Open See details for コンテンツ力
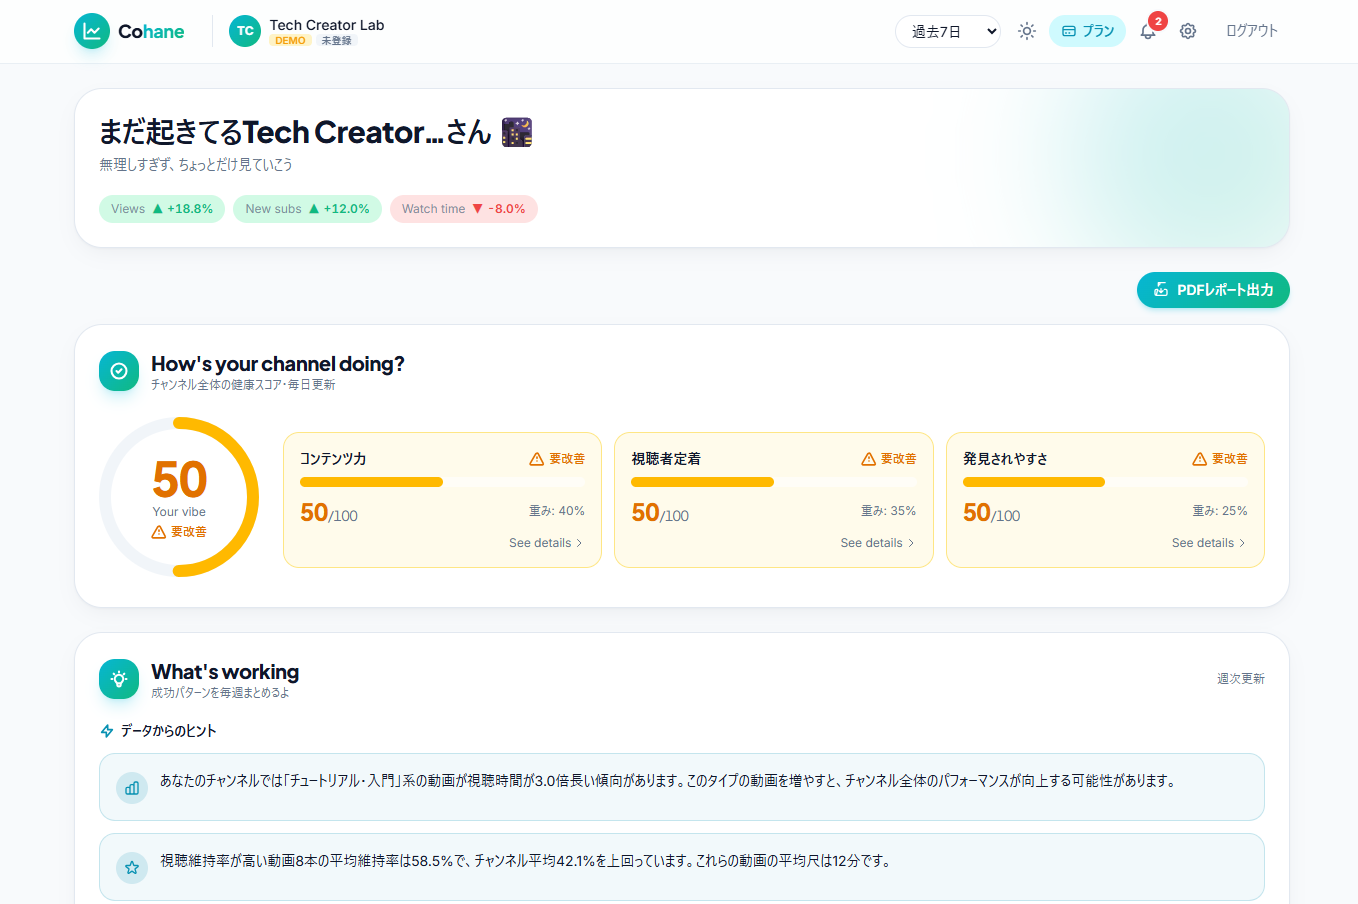Viewport: 1358px width, 904px height. coord(546,543)
